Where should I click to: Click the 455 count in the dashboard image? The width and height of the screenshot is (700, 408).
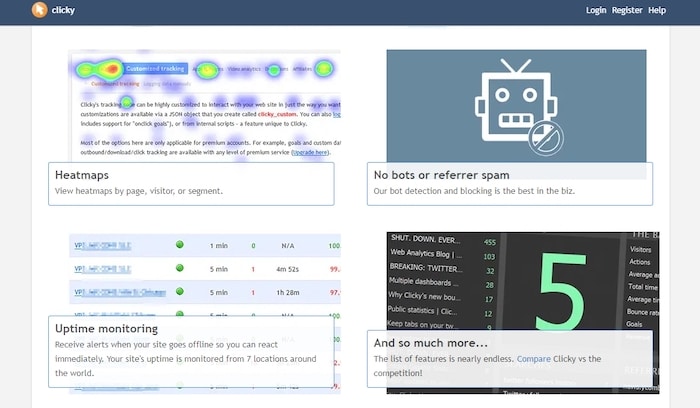pos(490,242)
